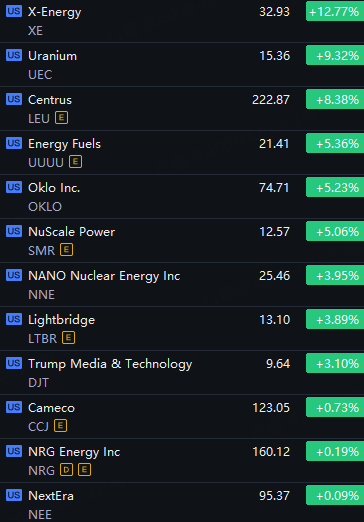Click the US market flag for NextEra
The height and width of the screenshot is (522, 364).
(14, 495)
